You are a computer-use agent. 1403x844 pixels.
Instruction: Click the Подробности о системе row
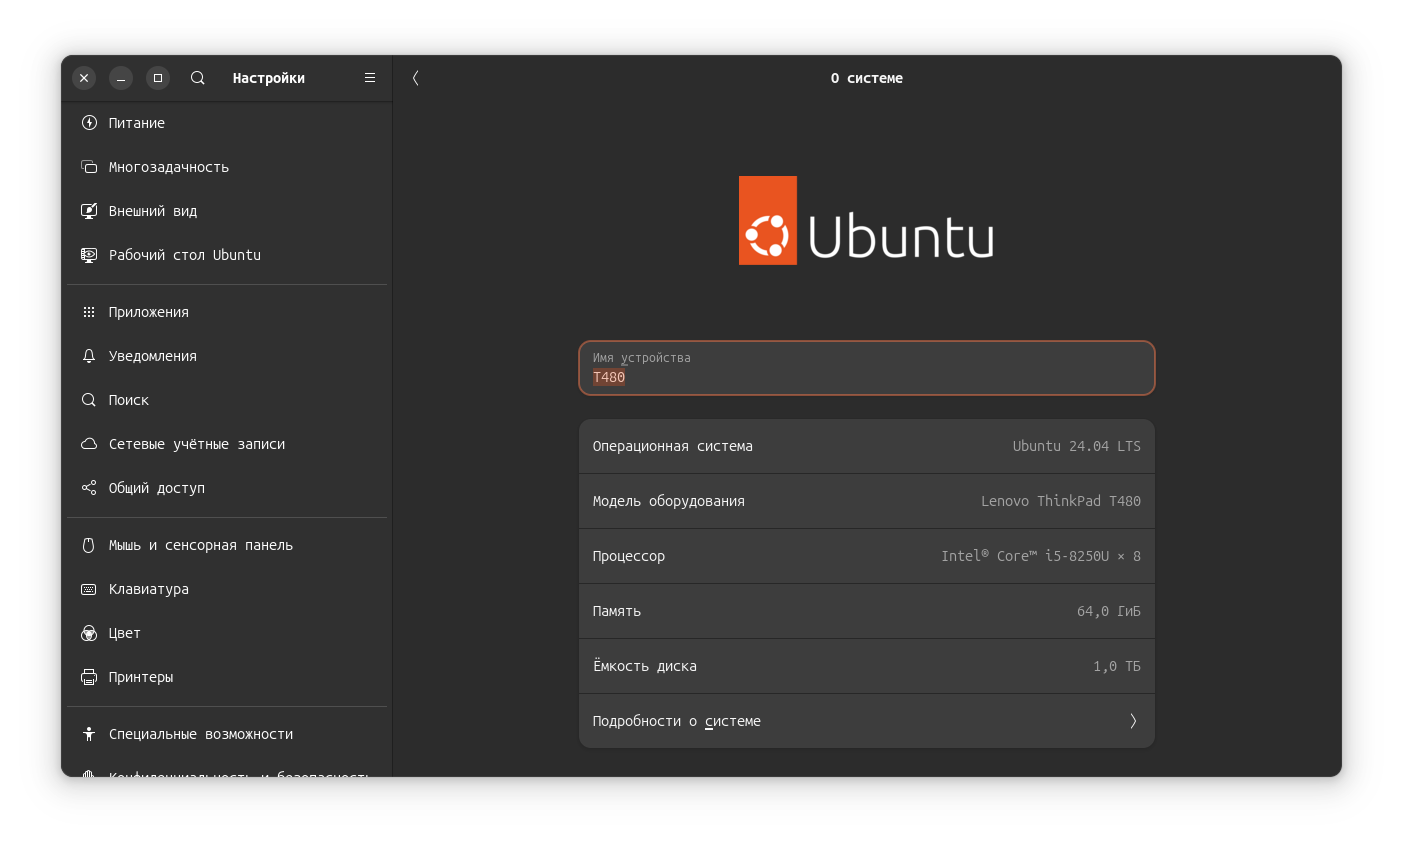tap(866, 721)
